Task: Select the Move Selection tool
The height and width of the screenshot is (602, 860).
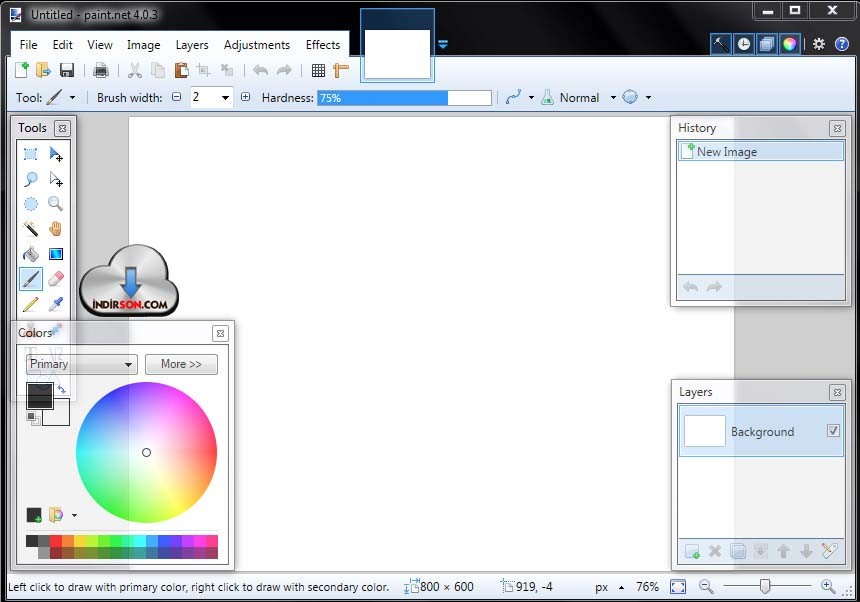Action: pyautogui.click(x=56, y=179)
